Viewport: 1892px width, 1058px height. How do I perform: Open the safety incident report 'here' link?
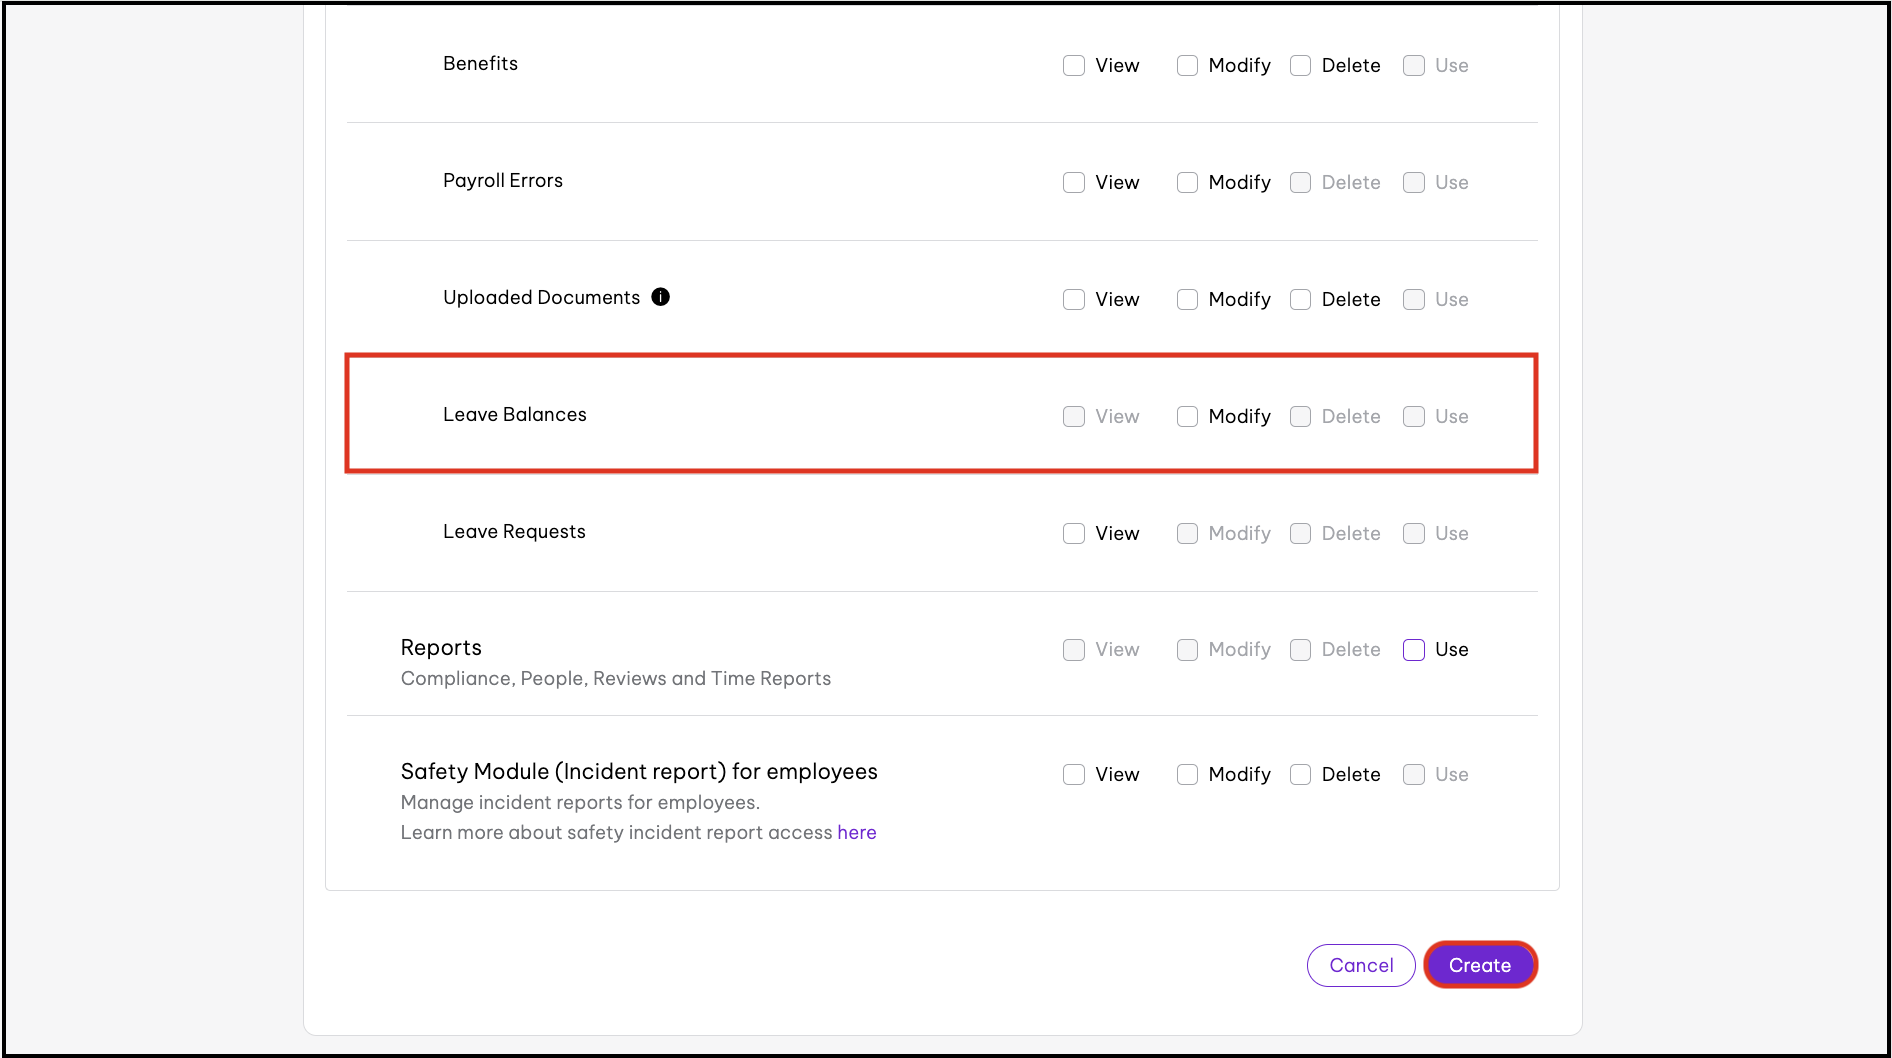tap(856, 833)
